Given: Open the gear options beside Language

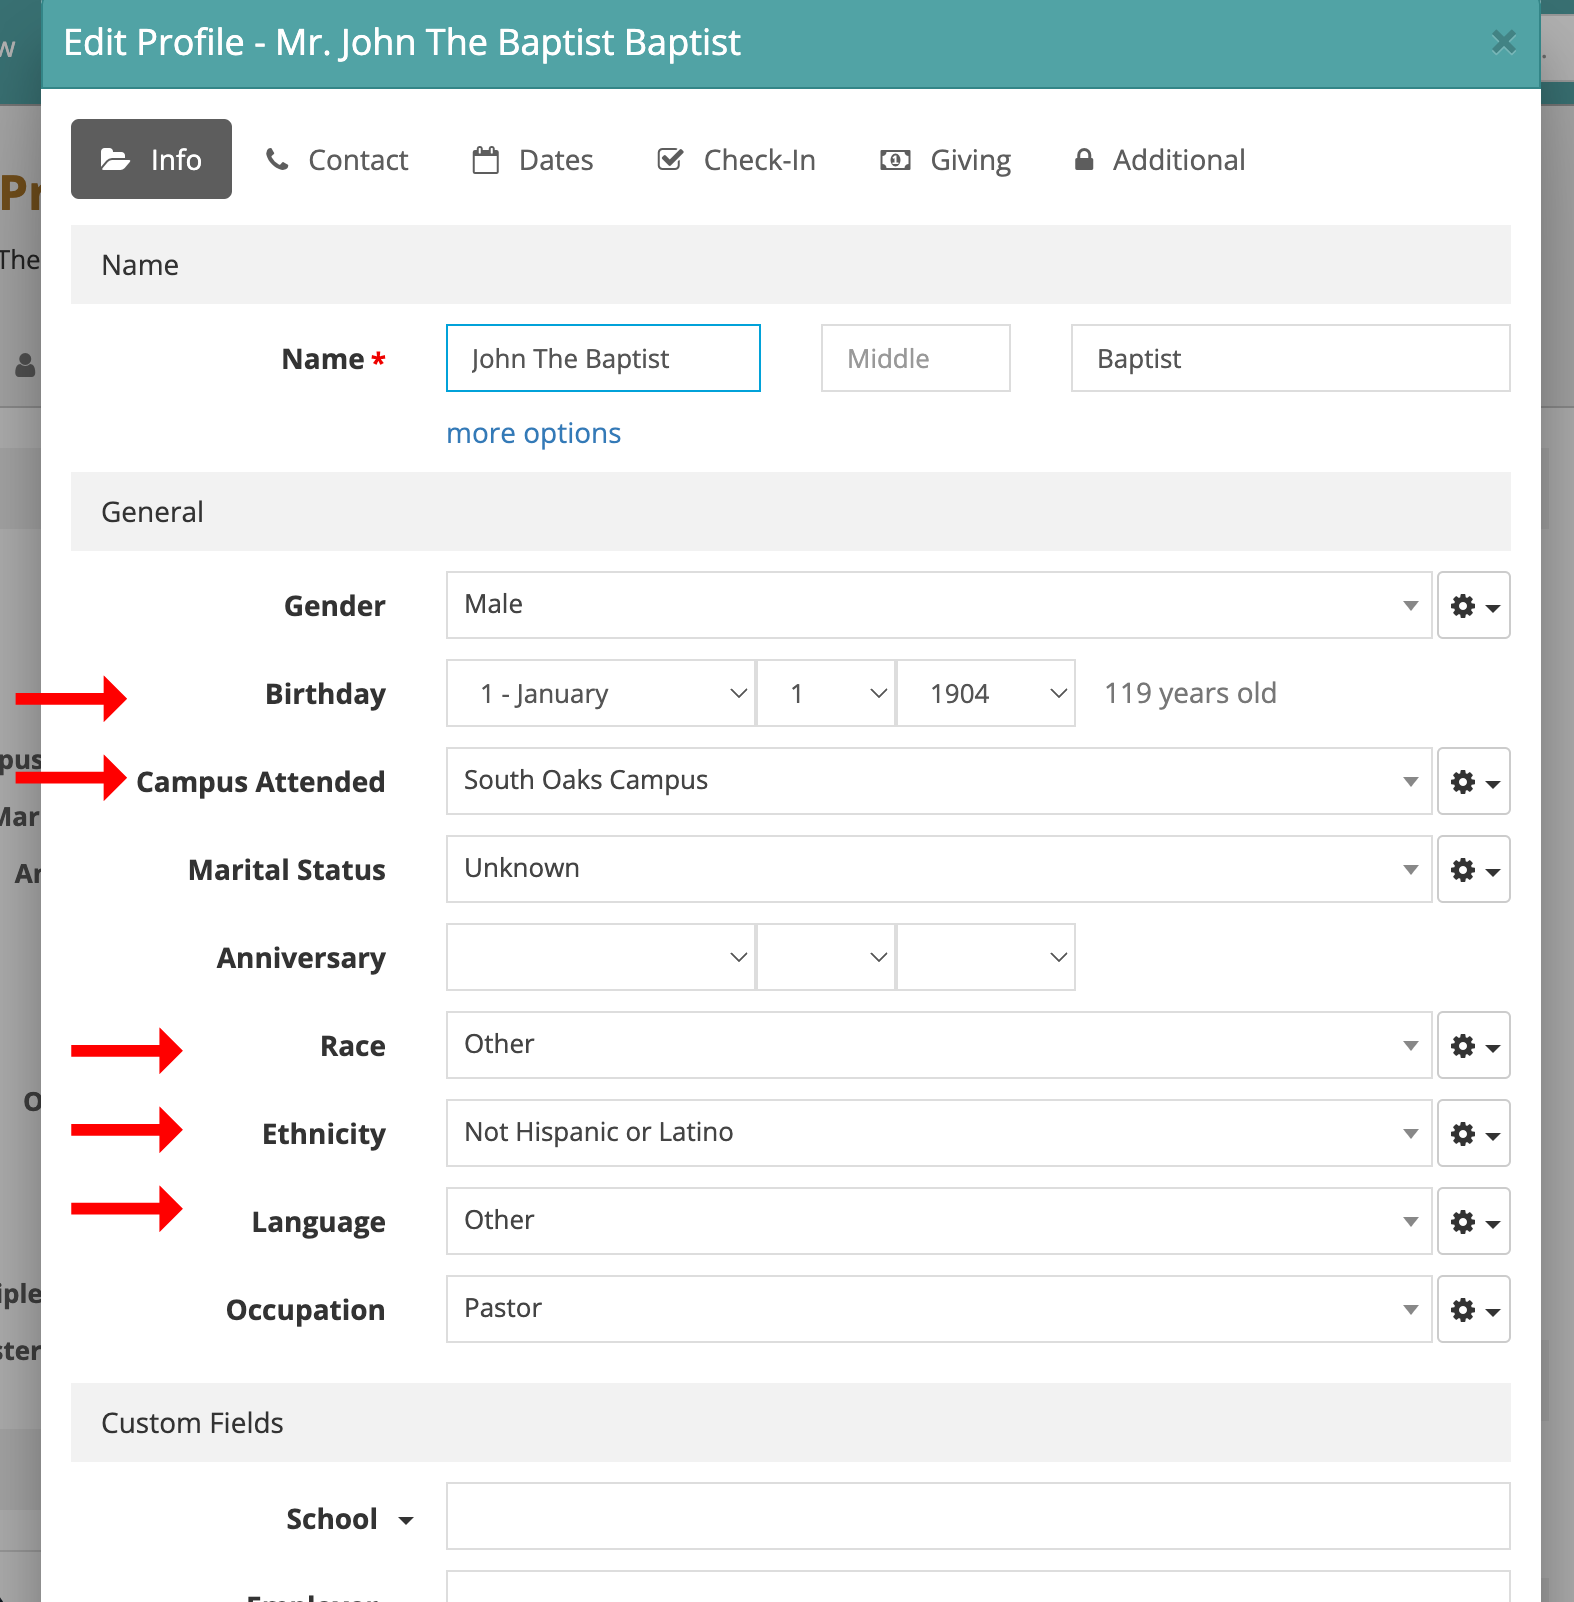Looking at the screenshot, I should [x=1473, y=1222].
